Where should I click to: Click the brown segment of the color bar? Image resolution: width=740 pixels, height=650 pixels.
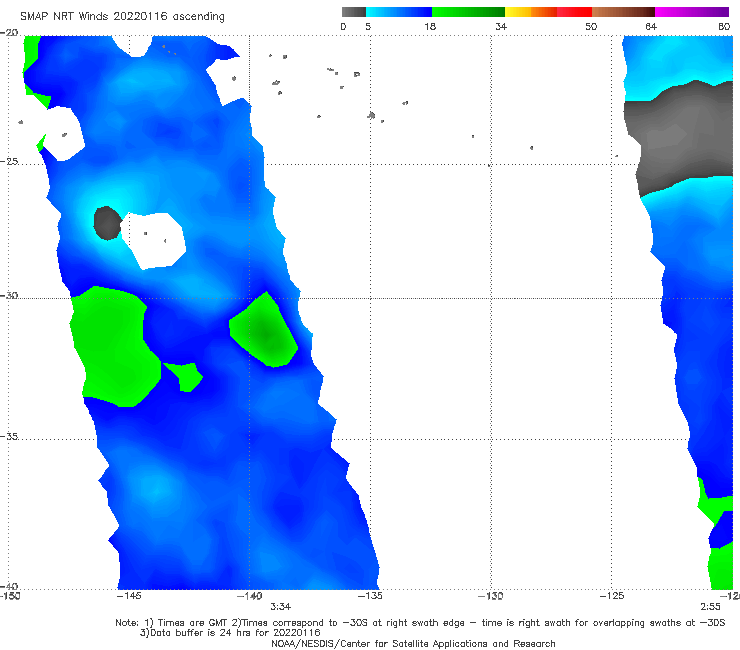[x=623, y=12]
